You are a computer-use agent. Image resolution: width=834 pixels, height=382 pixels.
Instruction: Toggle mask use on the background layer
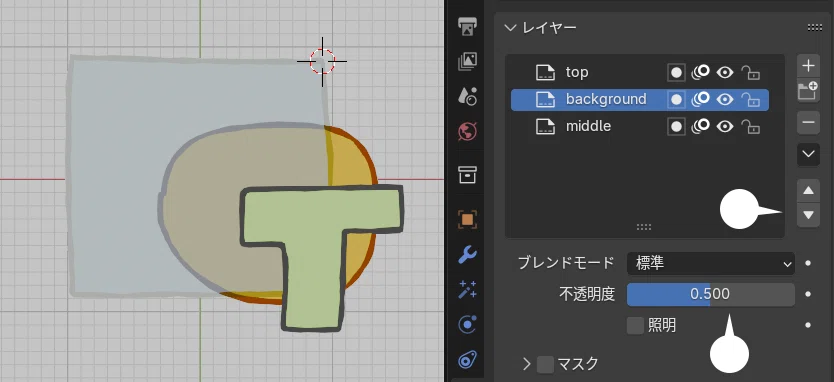point(677,99)
